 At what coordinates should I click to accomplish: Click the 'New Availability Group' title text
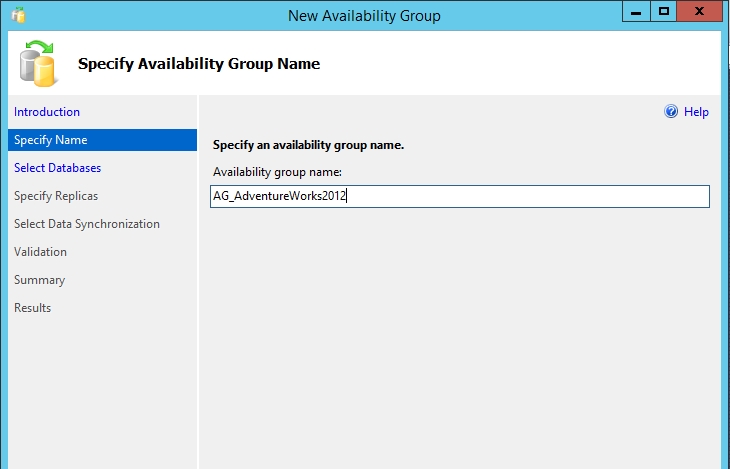364,16
